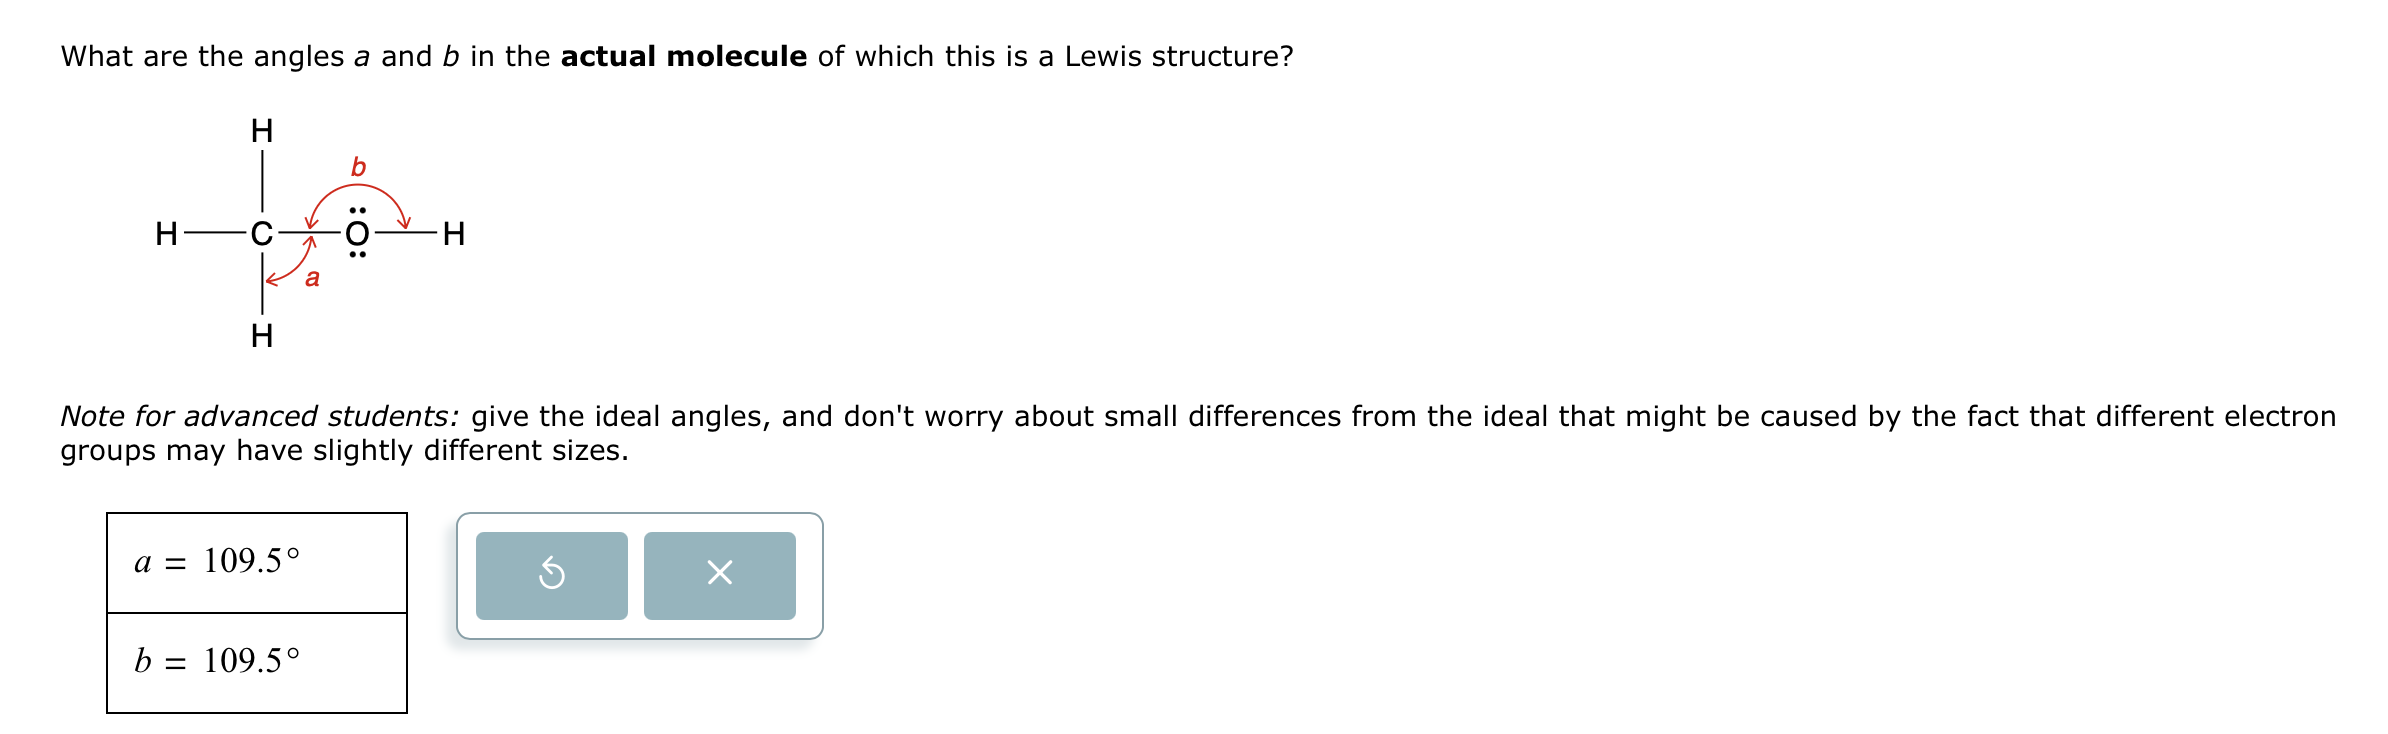Click the angle a answer field
2388x734 pixels.
257,563
